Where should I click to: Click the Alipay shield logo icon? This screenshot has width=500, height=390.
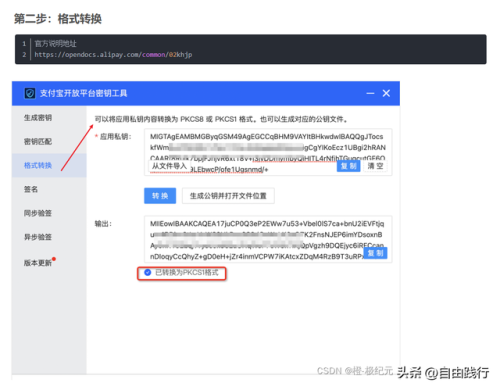30,93
